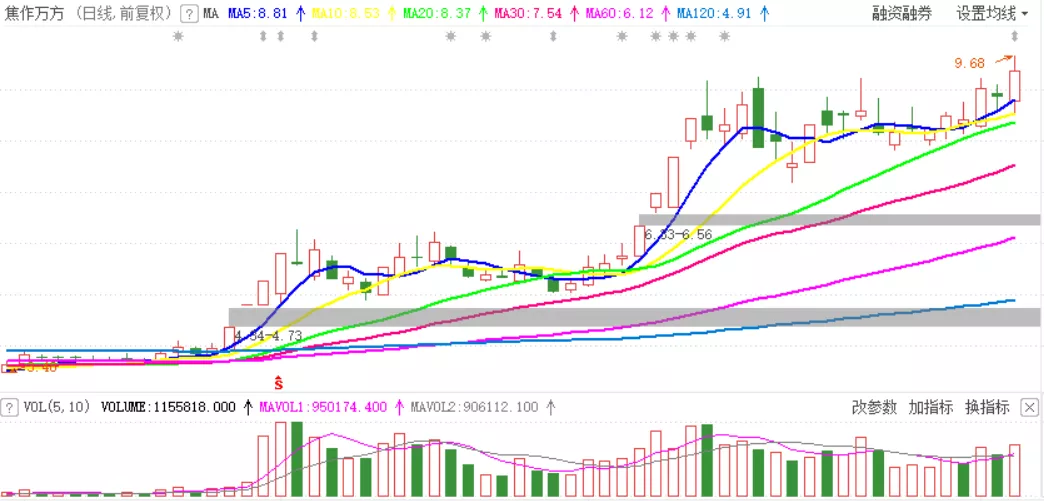
Task: Click the orange arrow pointing to the 9.68 high
Action: click(1003, 61)
